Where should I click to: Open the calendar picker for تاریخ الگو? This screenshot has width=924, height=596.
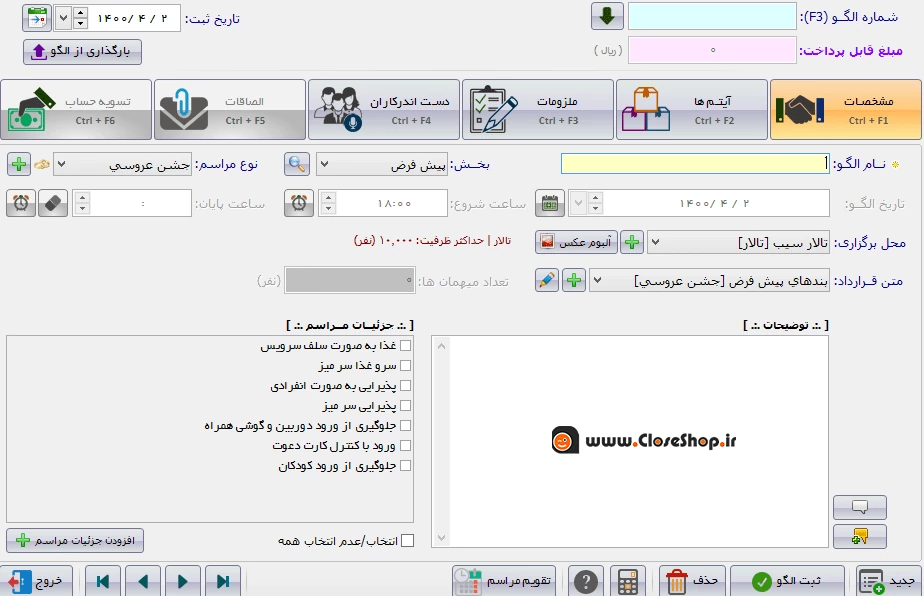coord(550,203)
